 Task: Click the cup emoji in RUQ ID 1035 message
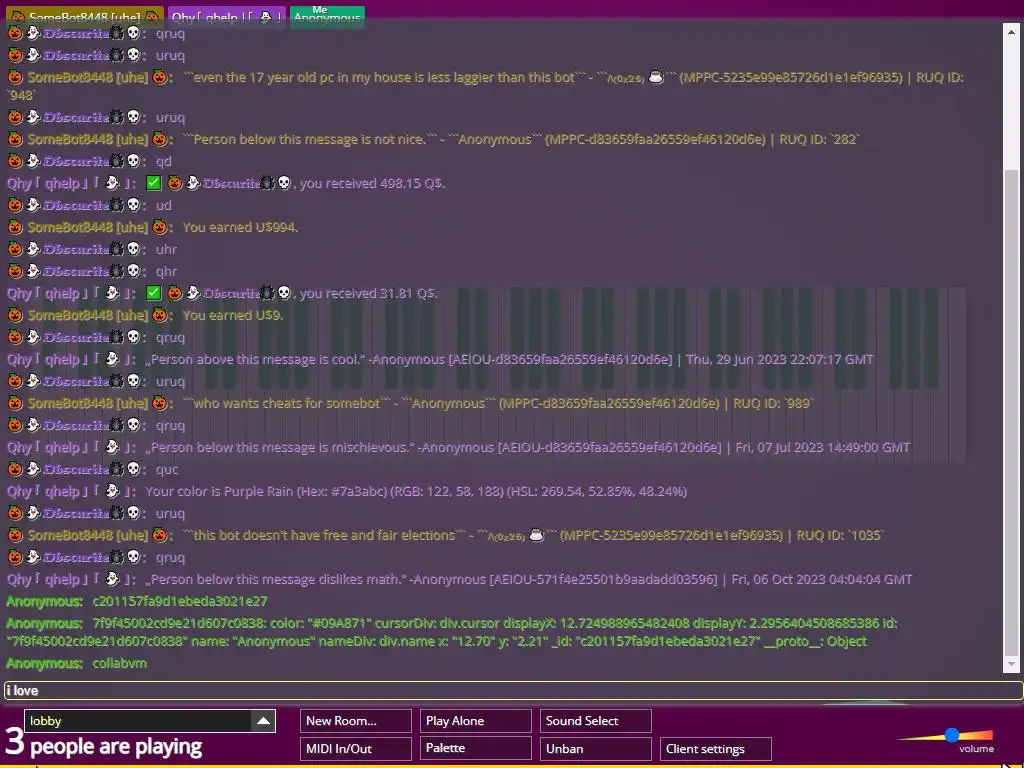[x=536, y=535]
